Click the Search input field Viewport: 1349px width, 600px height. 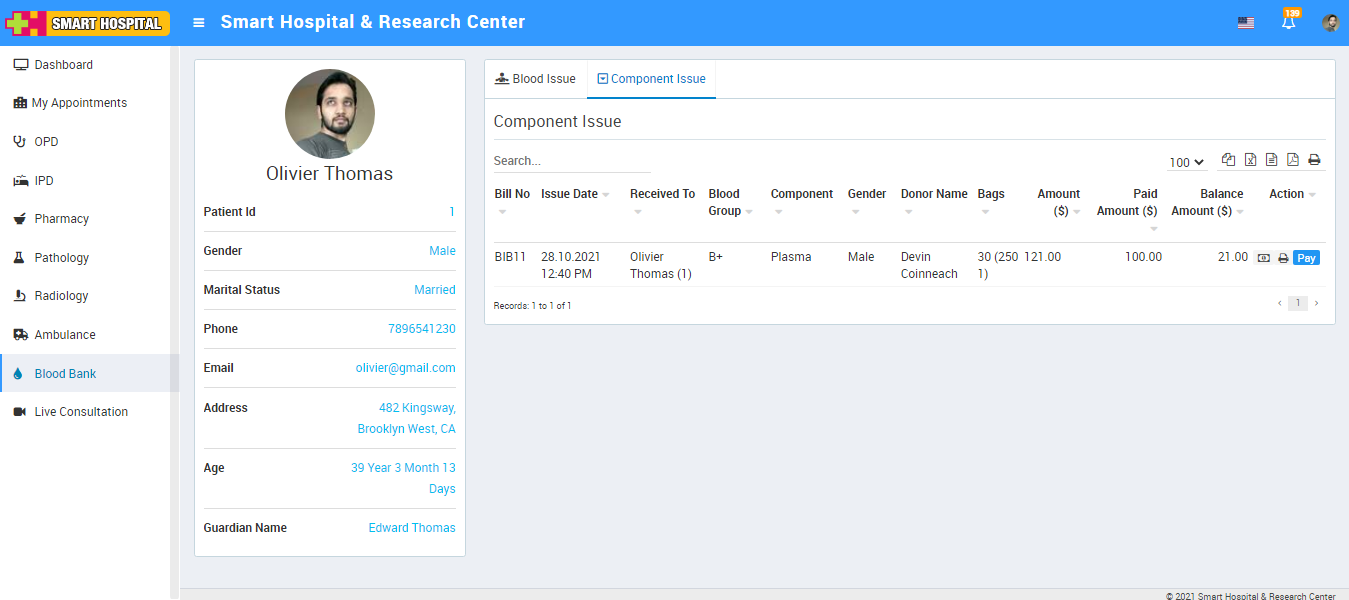[x=571, y=161]
